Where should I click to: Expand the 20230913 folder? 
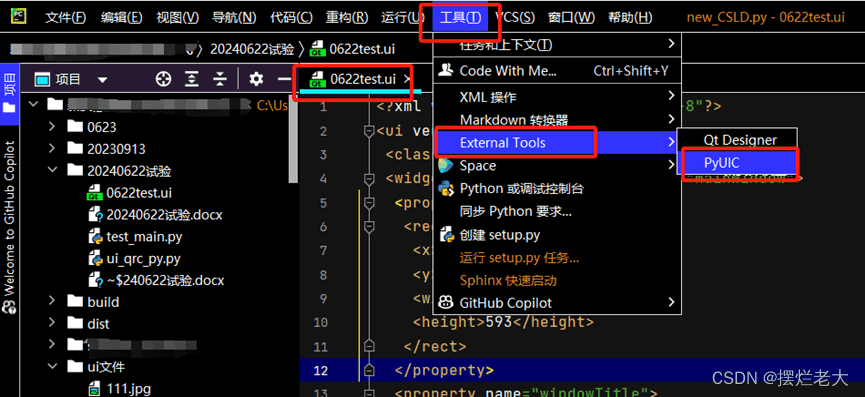pyautogui.click(x=52, y=148)
